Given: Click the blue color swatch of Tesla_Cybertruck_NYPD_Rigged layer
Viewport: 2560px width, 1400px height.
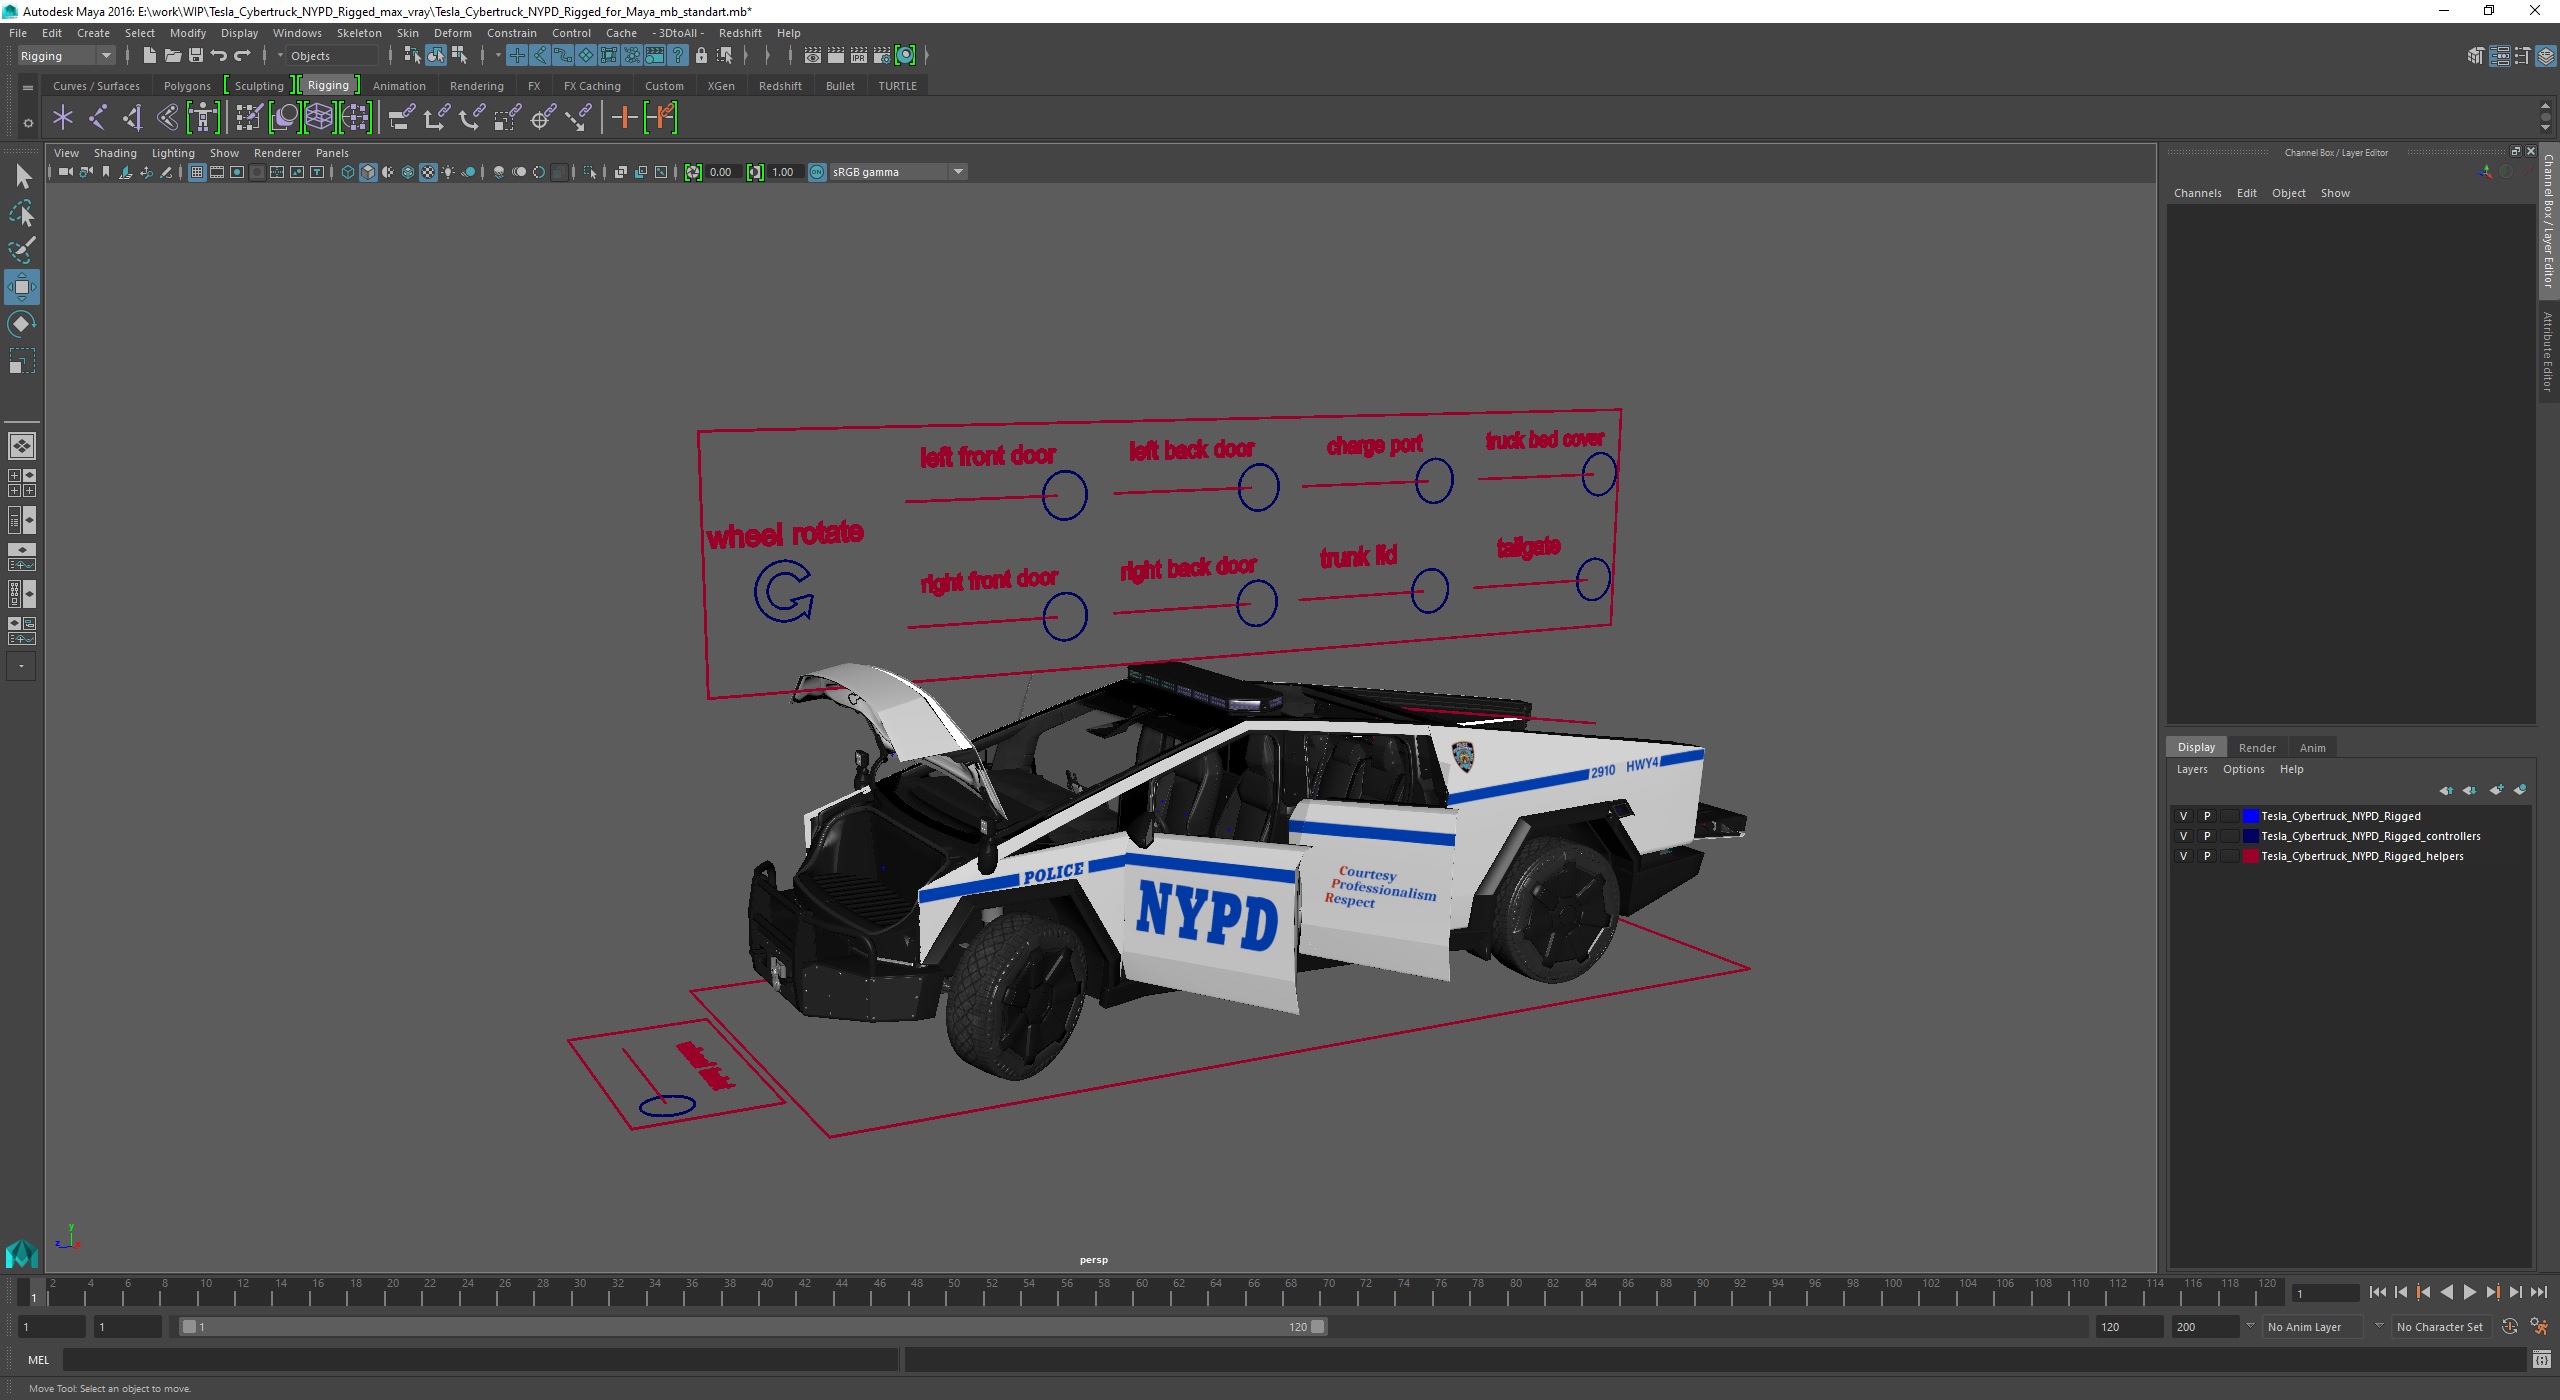Looking at the screenshot, I should coord(2250,816).
